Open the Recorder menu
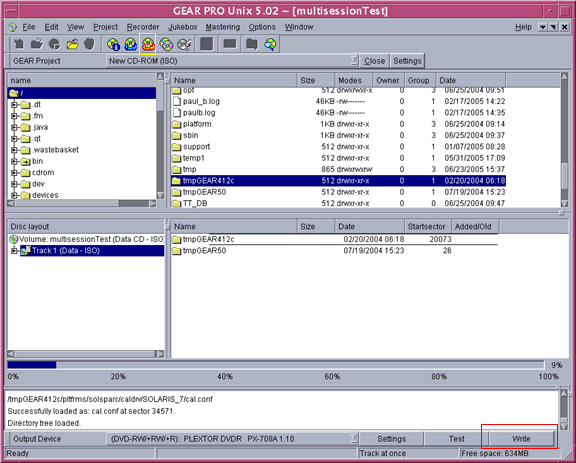This screenshot has height=463, width=576. 143,27
